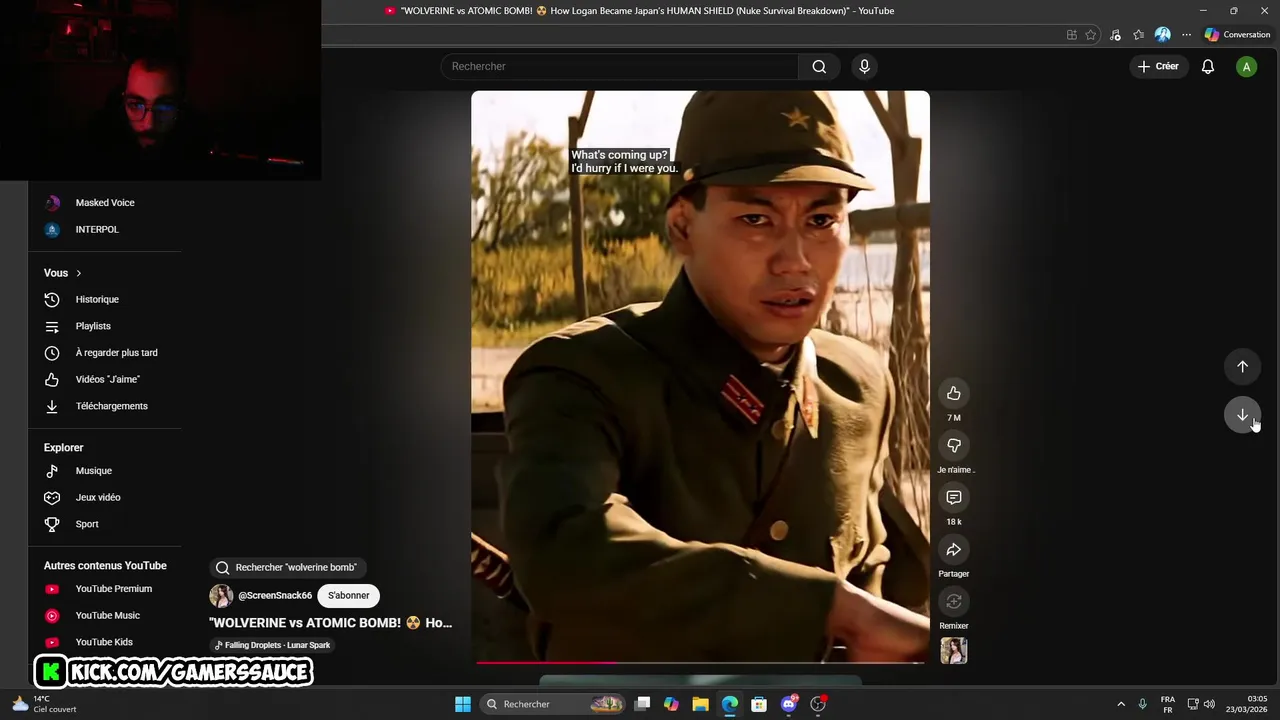Open Vidéos "J'aime" in the sidebar
Viewport: 1280px width, 720px height.
click(105, 379)
